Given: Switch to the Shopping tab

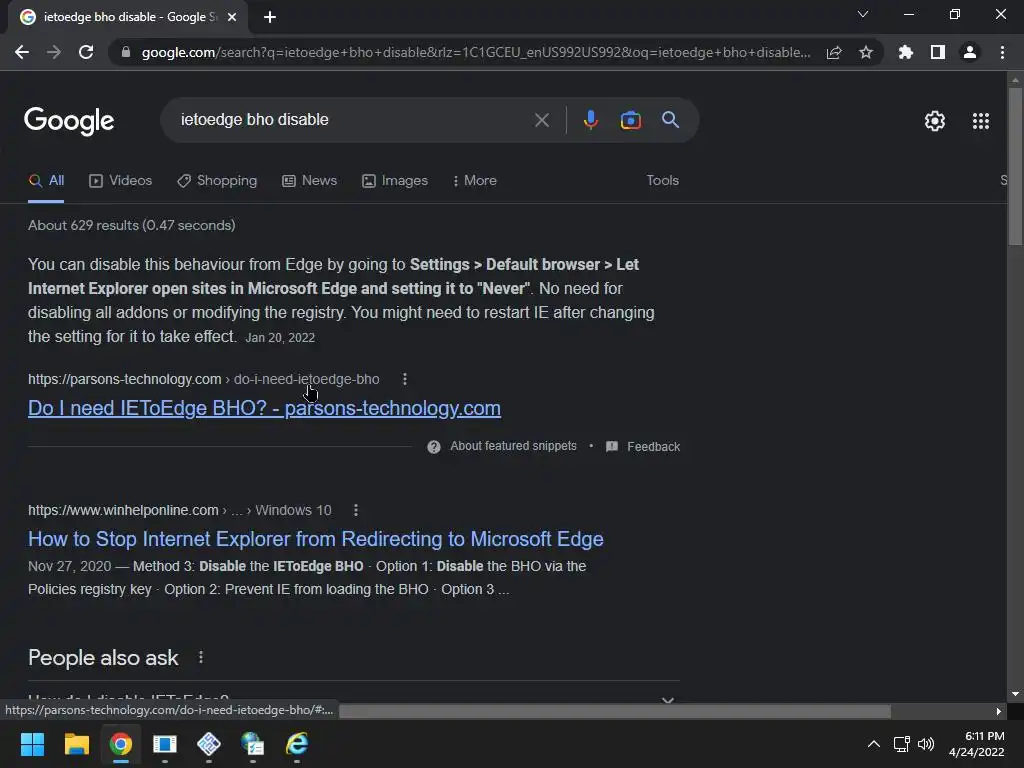Looking at the screenshot, I should click(217, 181).
